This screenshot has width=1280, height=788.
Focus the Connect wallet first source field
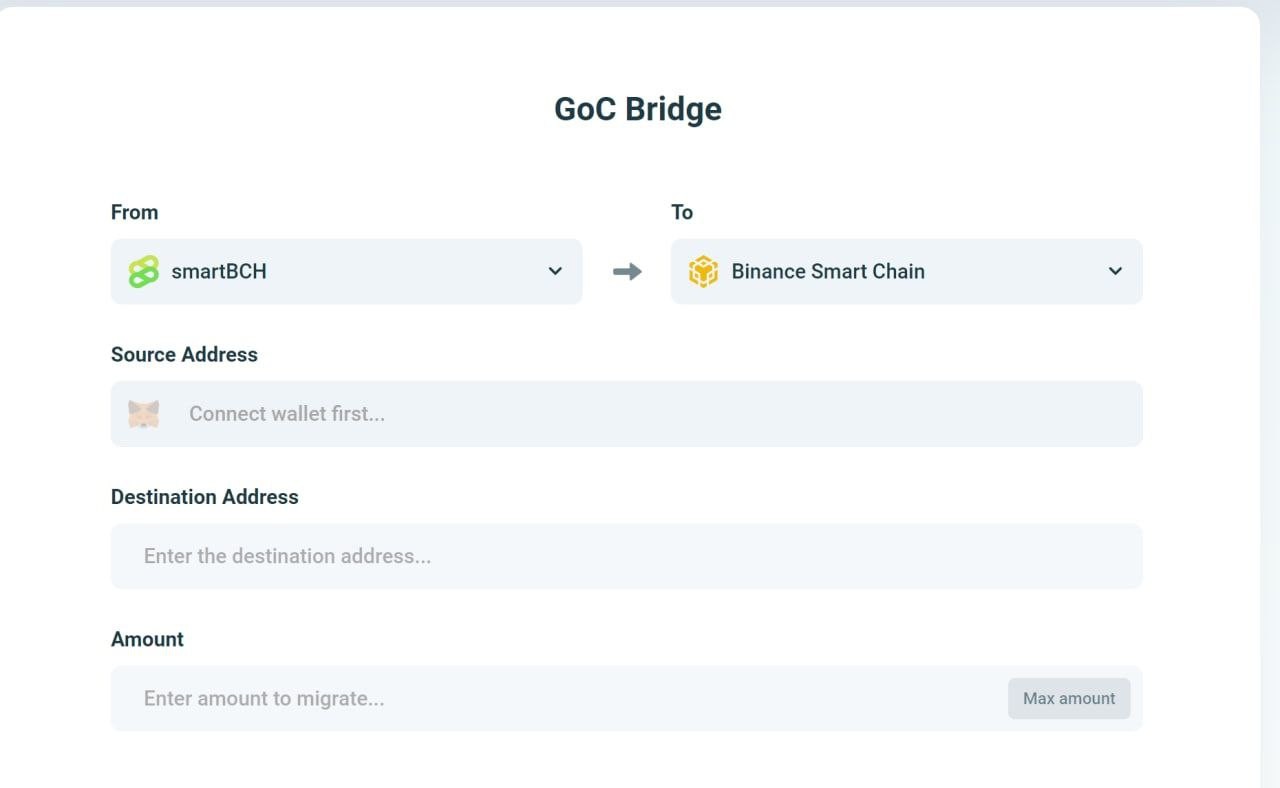coord(626,414)
